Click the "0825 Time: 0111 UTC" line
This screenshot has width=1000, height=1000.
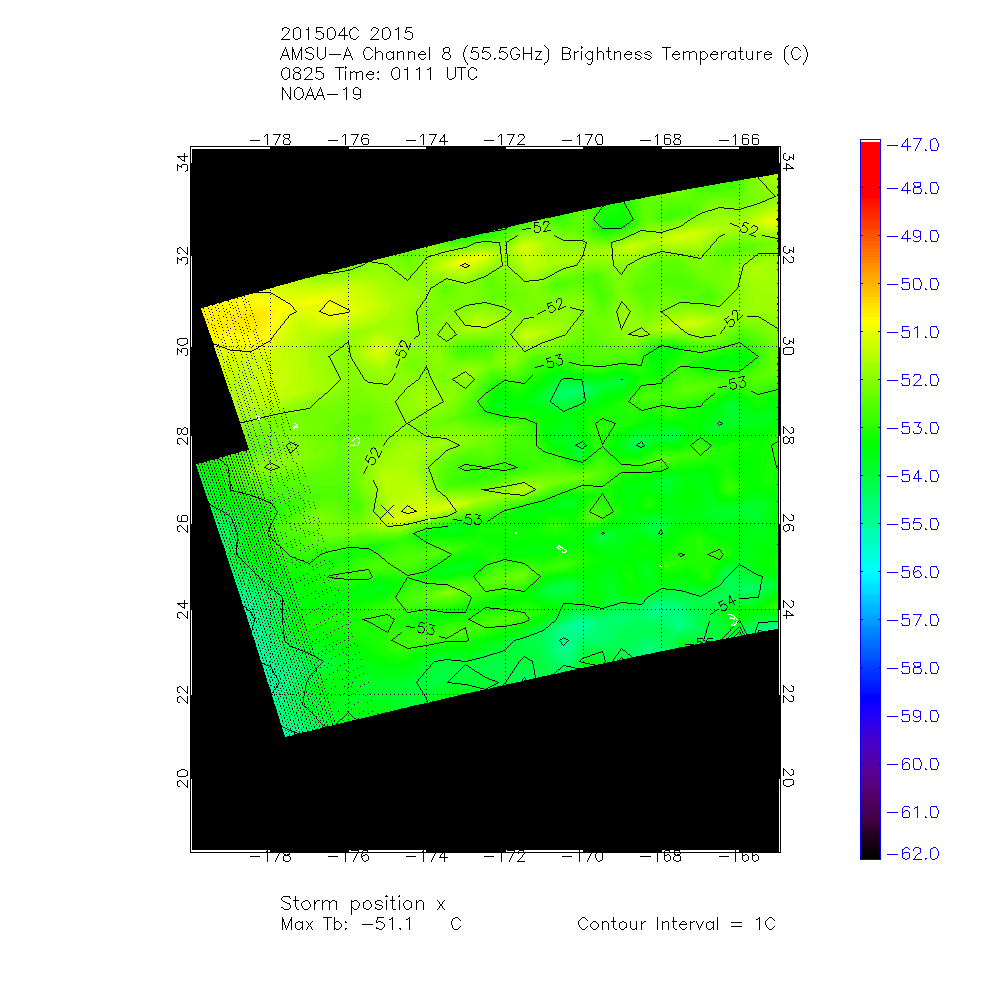click(379, 74)
